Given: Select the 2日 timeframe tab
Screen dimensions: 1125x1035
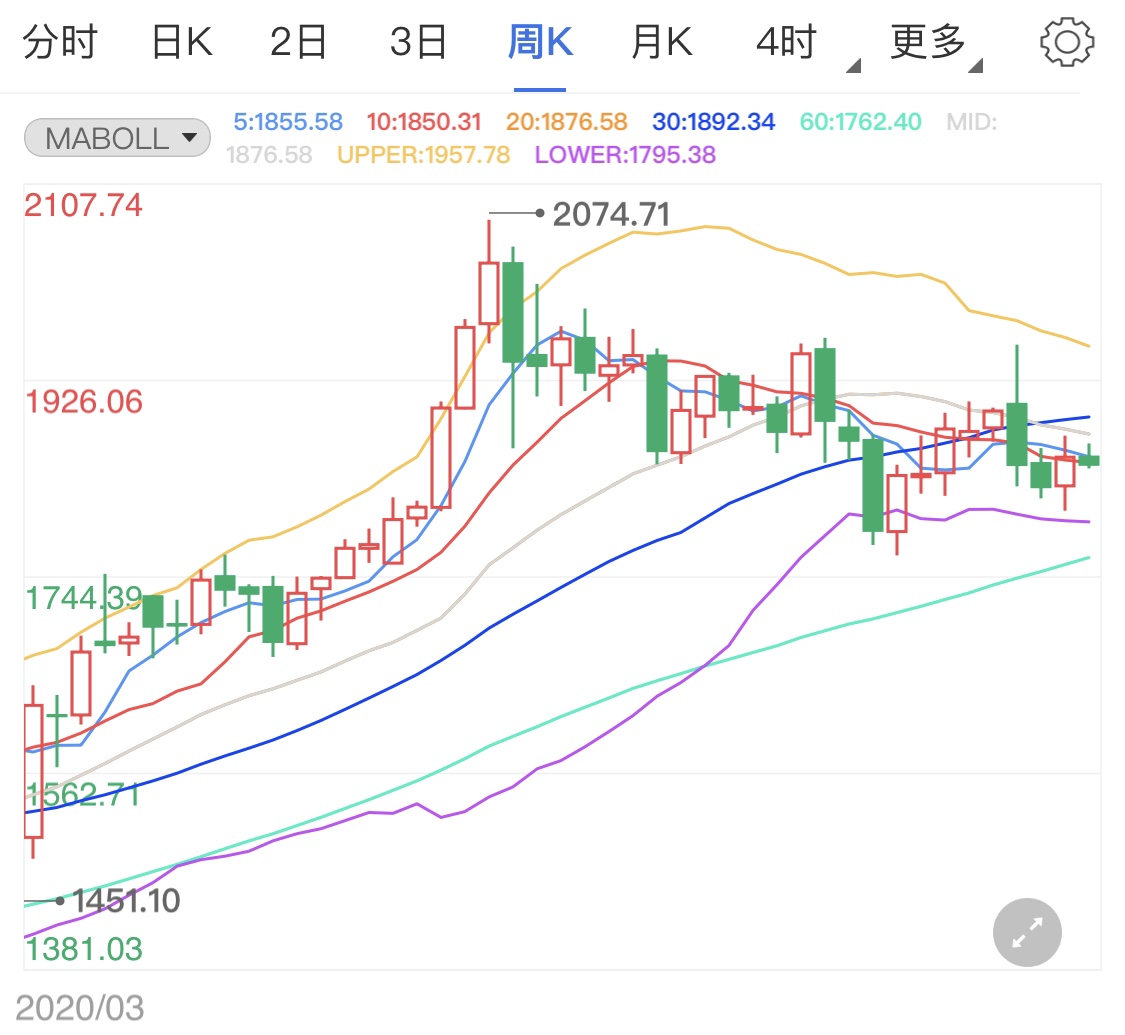Looking at the screenshot, I should tap(298, 42).
